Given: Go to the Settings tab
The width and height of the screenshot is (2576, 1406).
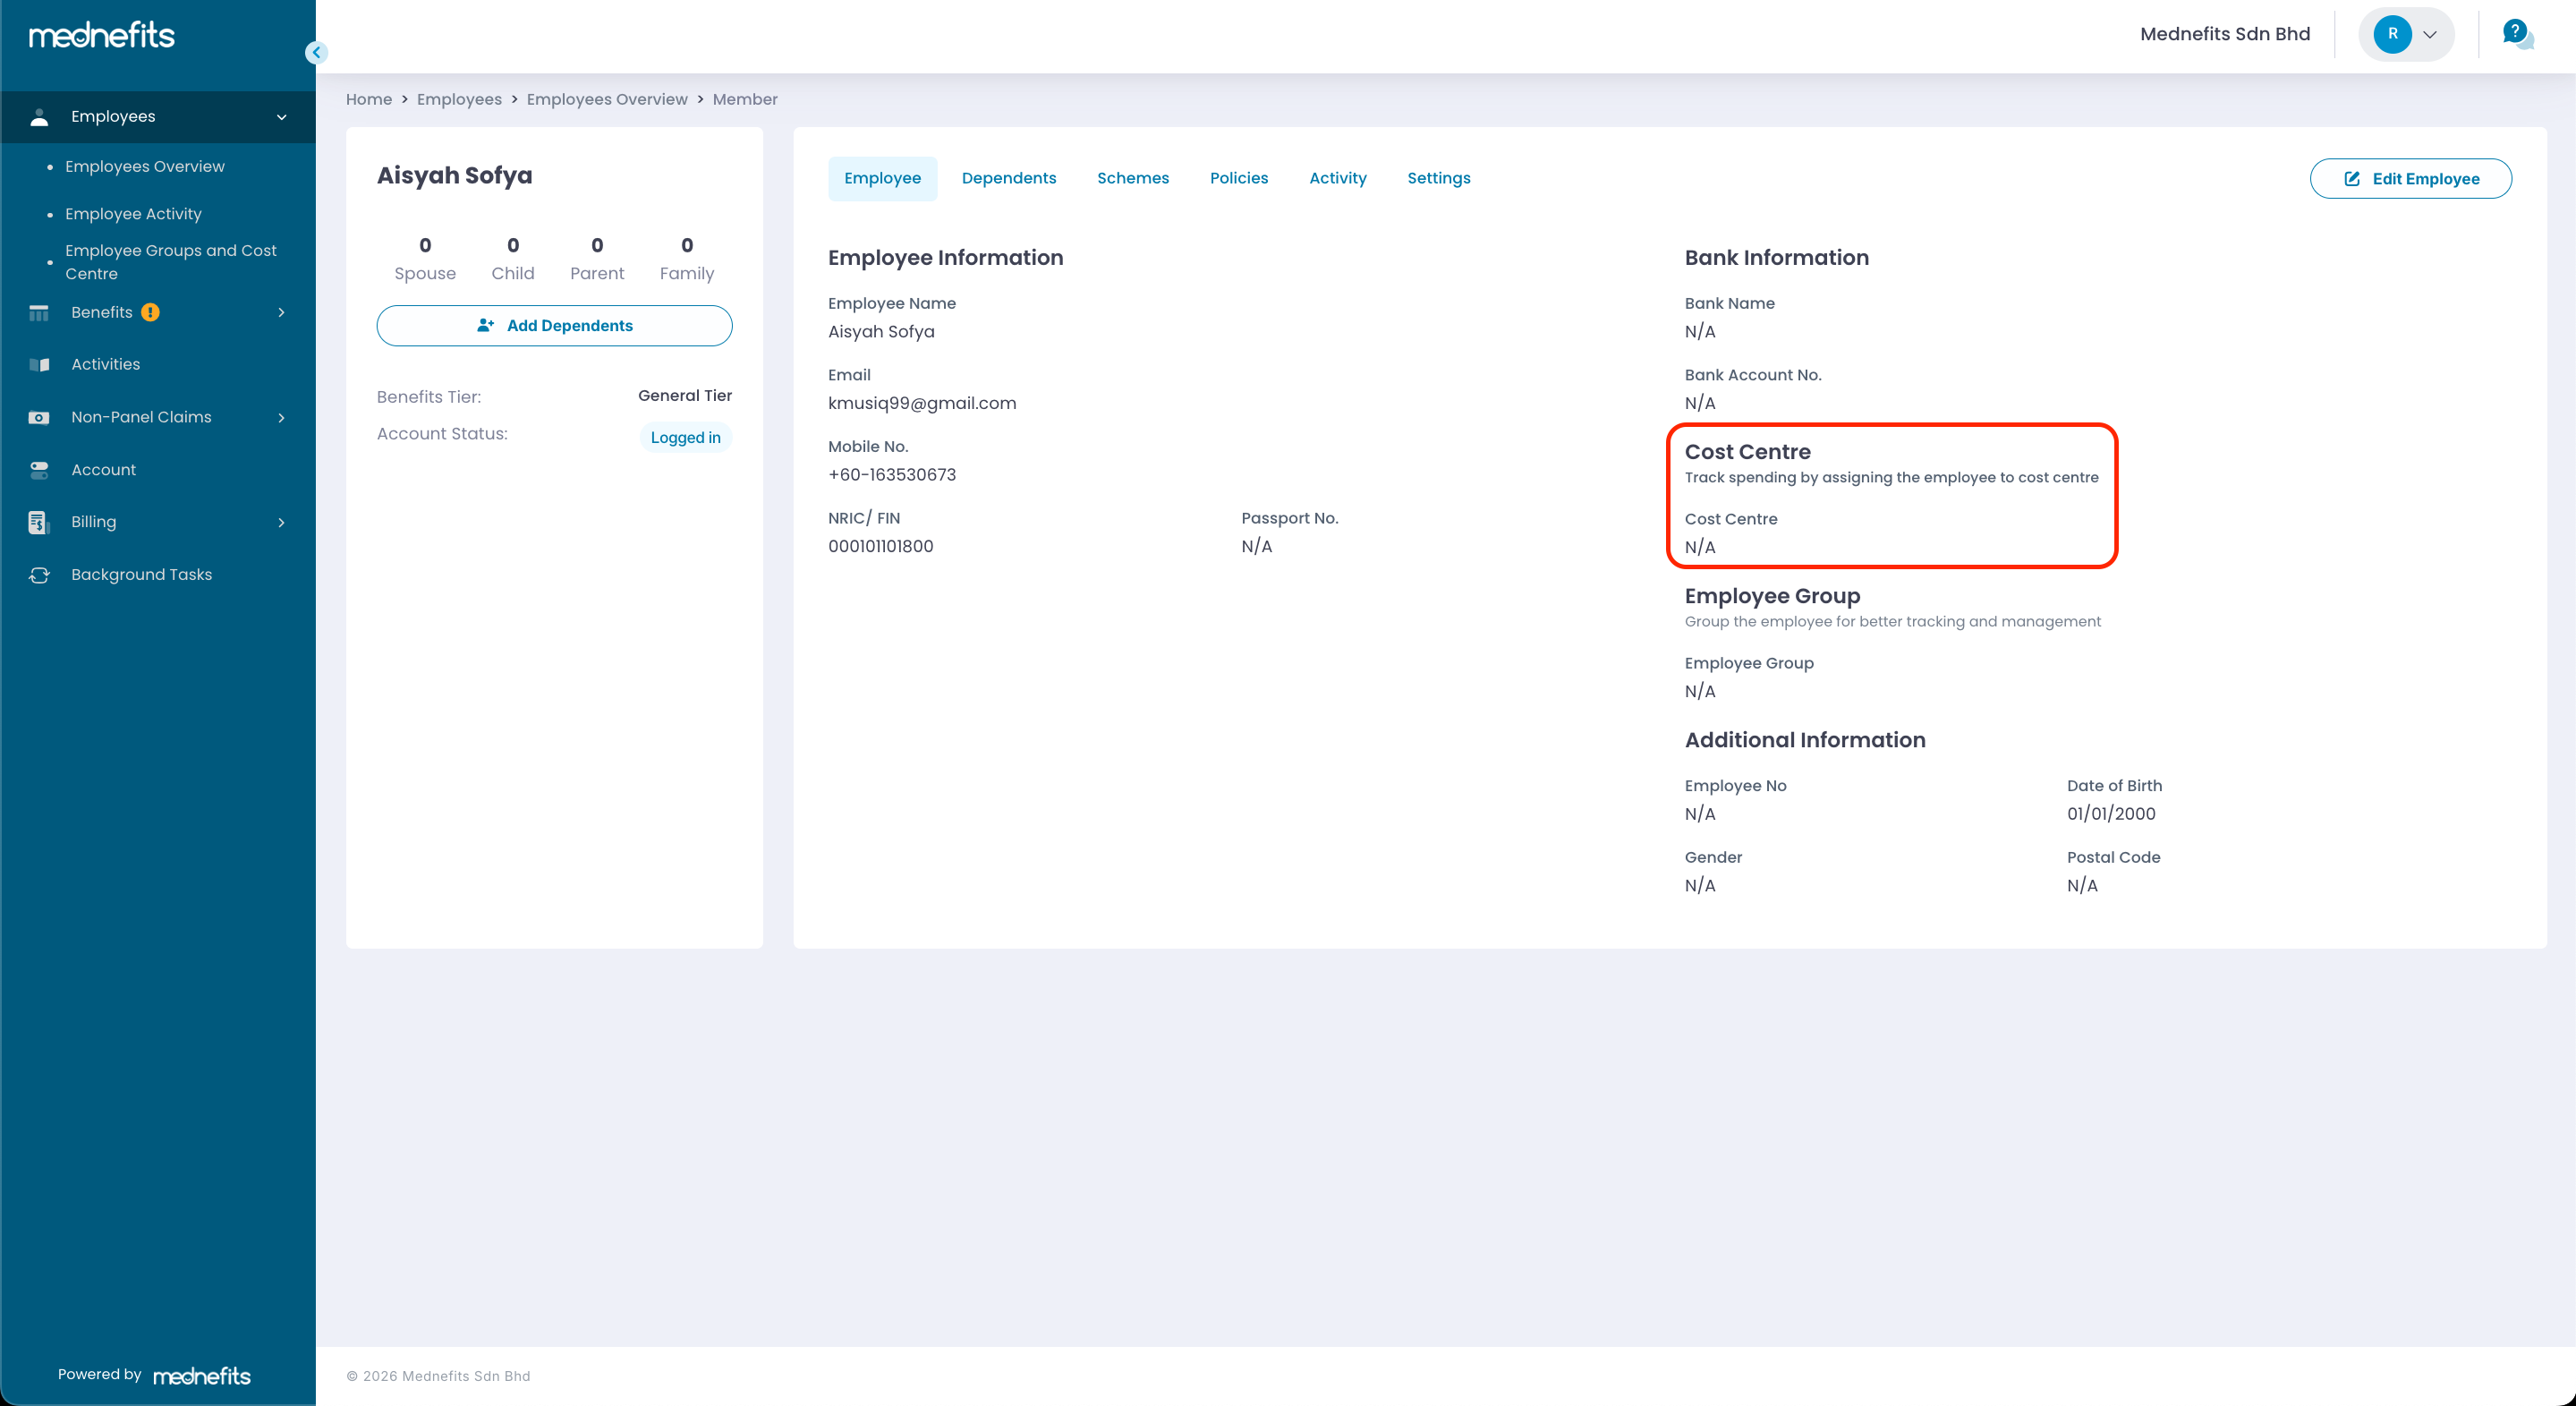Looking at the screenshot, I should tap(1438, 178).
